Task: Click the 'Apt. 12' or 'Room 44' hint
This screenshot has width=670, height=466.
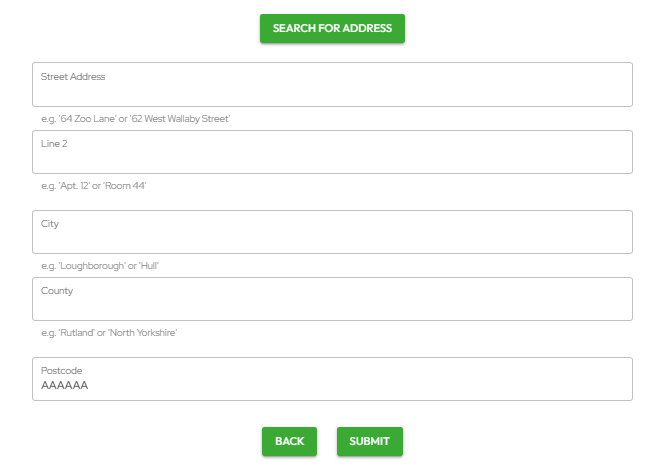Action: [94, 186]
